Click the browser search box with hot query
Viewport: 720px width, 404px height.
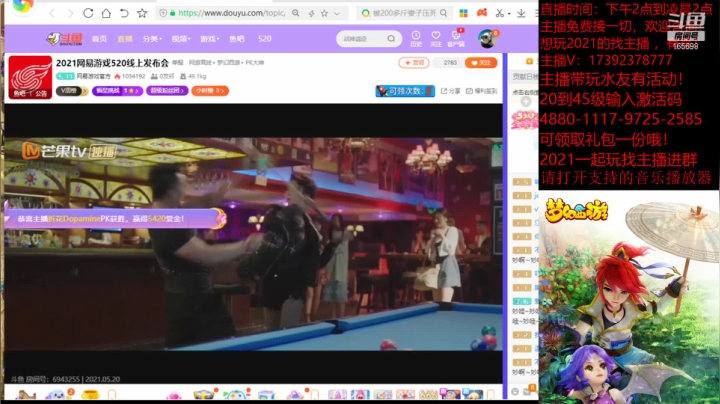point(404,13)
